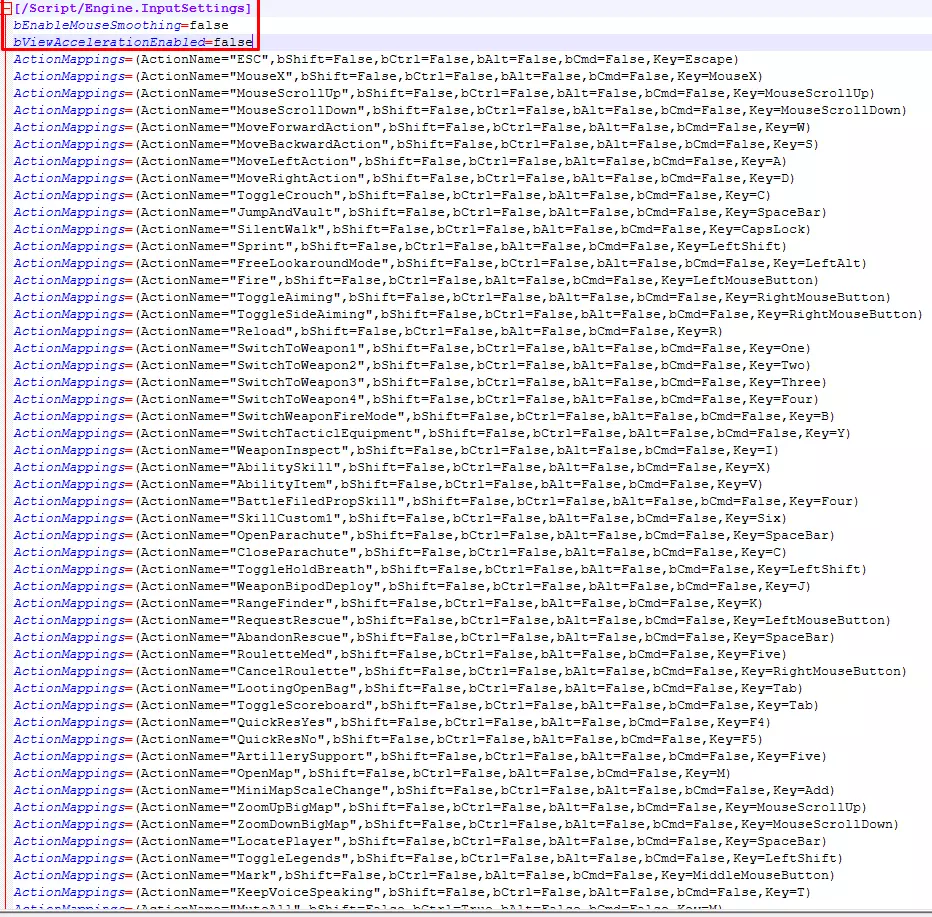Click the "WeaponInspect" mapping line
Viewport: 932px width, 917px height.
(x=396, y=450)
